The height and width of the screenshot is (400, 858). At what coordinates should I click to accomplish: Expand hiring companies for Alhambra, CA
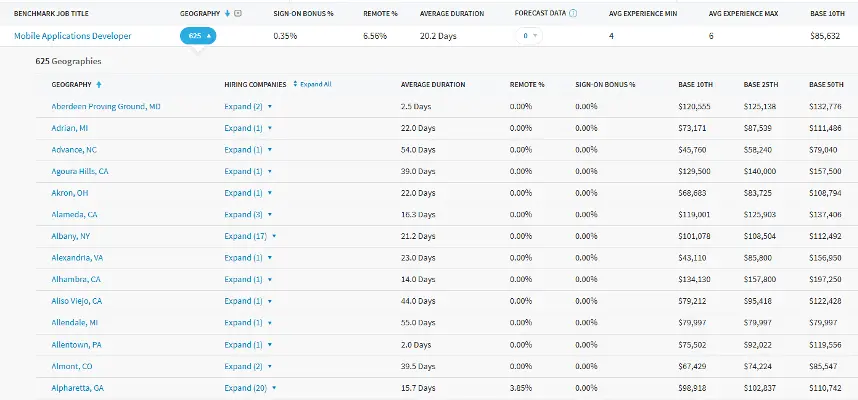tap(248, 280)
